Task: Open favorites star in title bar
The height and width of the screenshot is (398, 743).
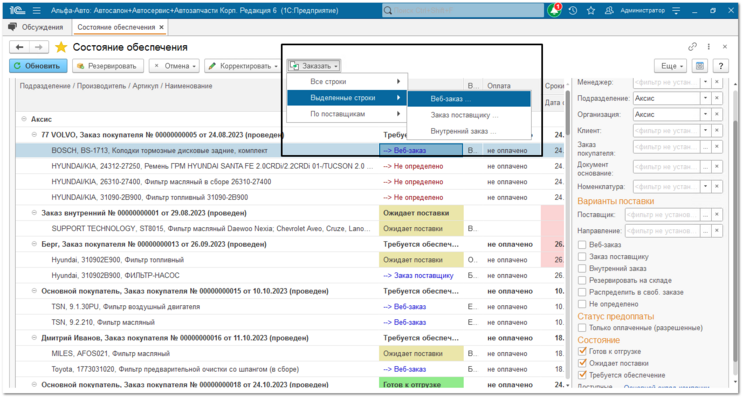Action: [591, 10]
